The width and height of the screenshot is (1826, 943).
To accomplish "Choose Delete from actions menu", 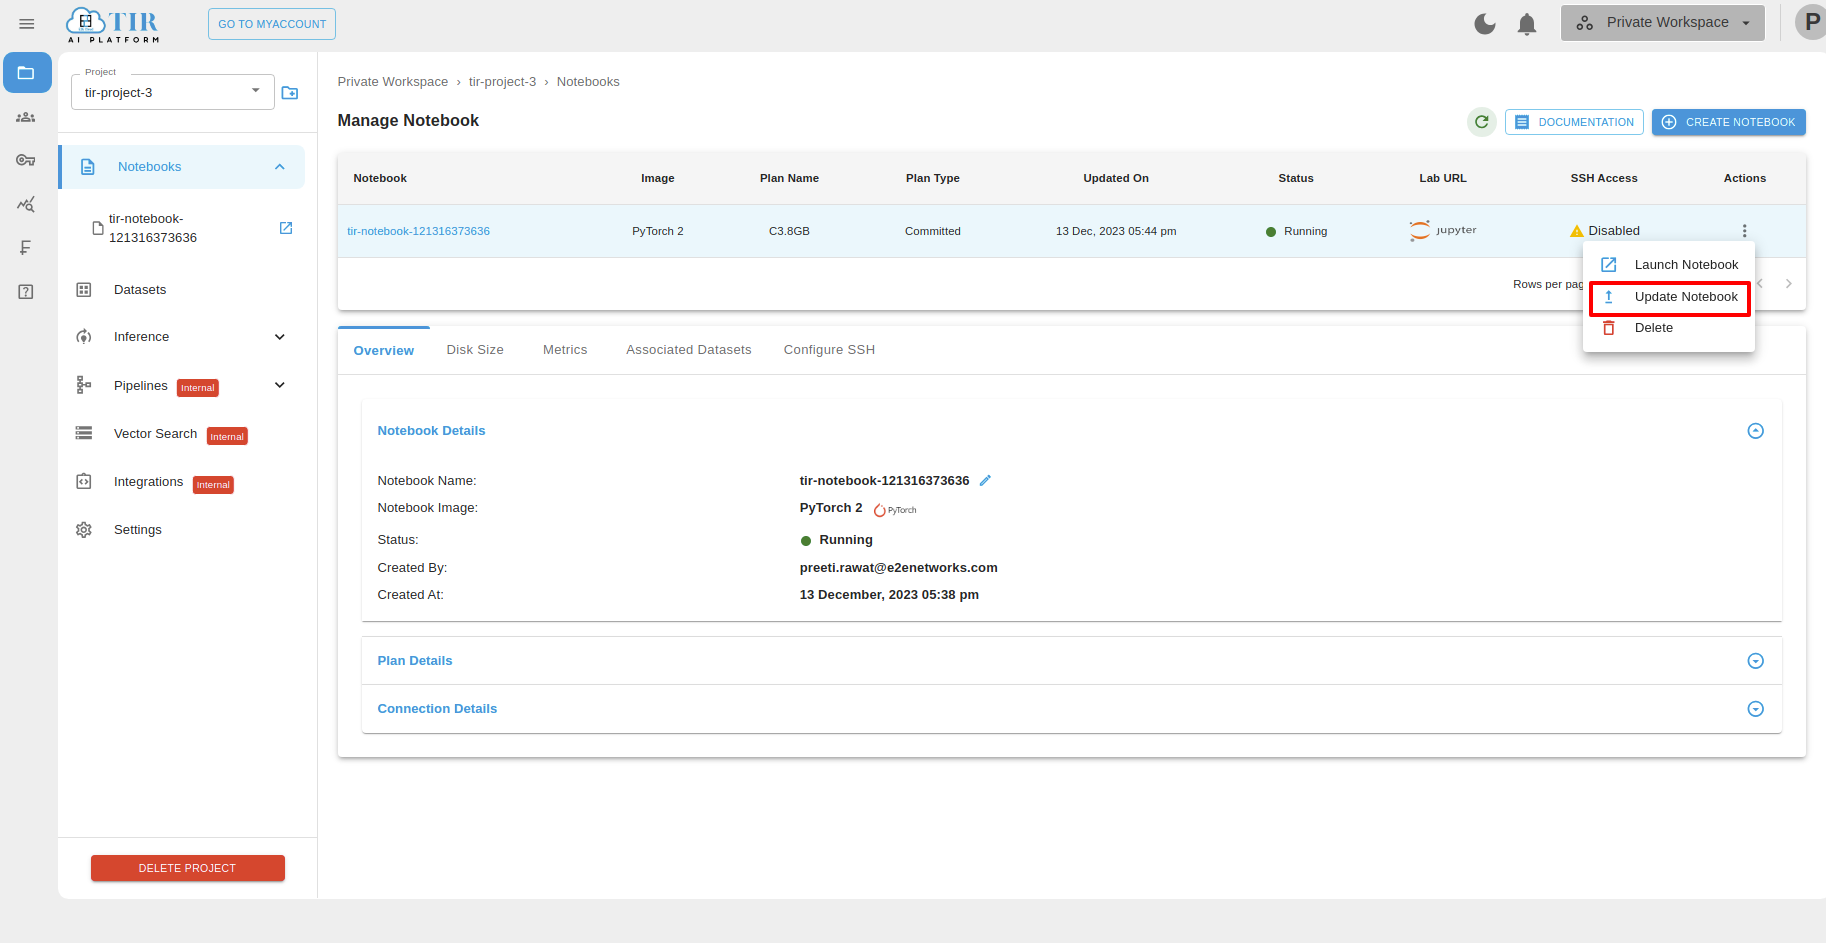I will tap(1669, 328).
